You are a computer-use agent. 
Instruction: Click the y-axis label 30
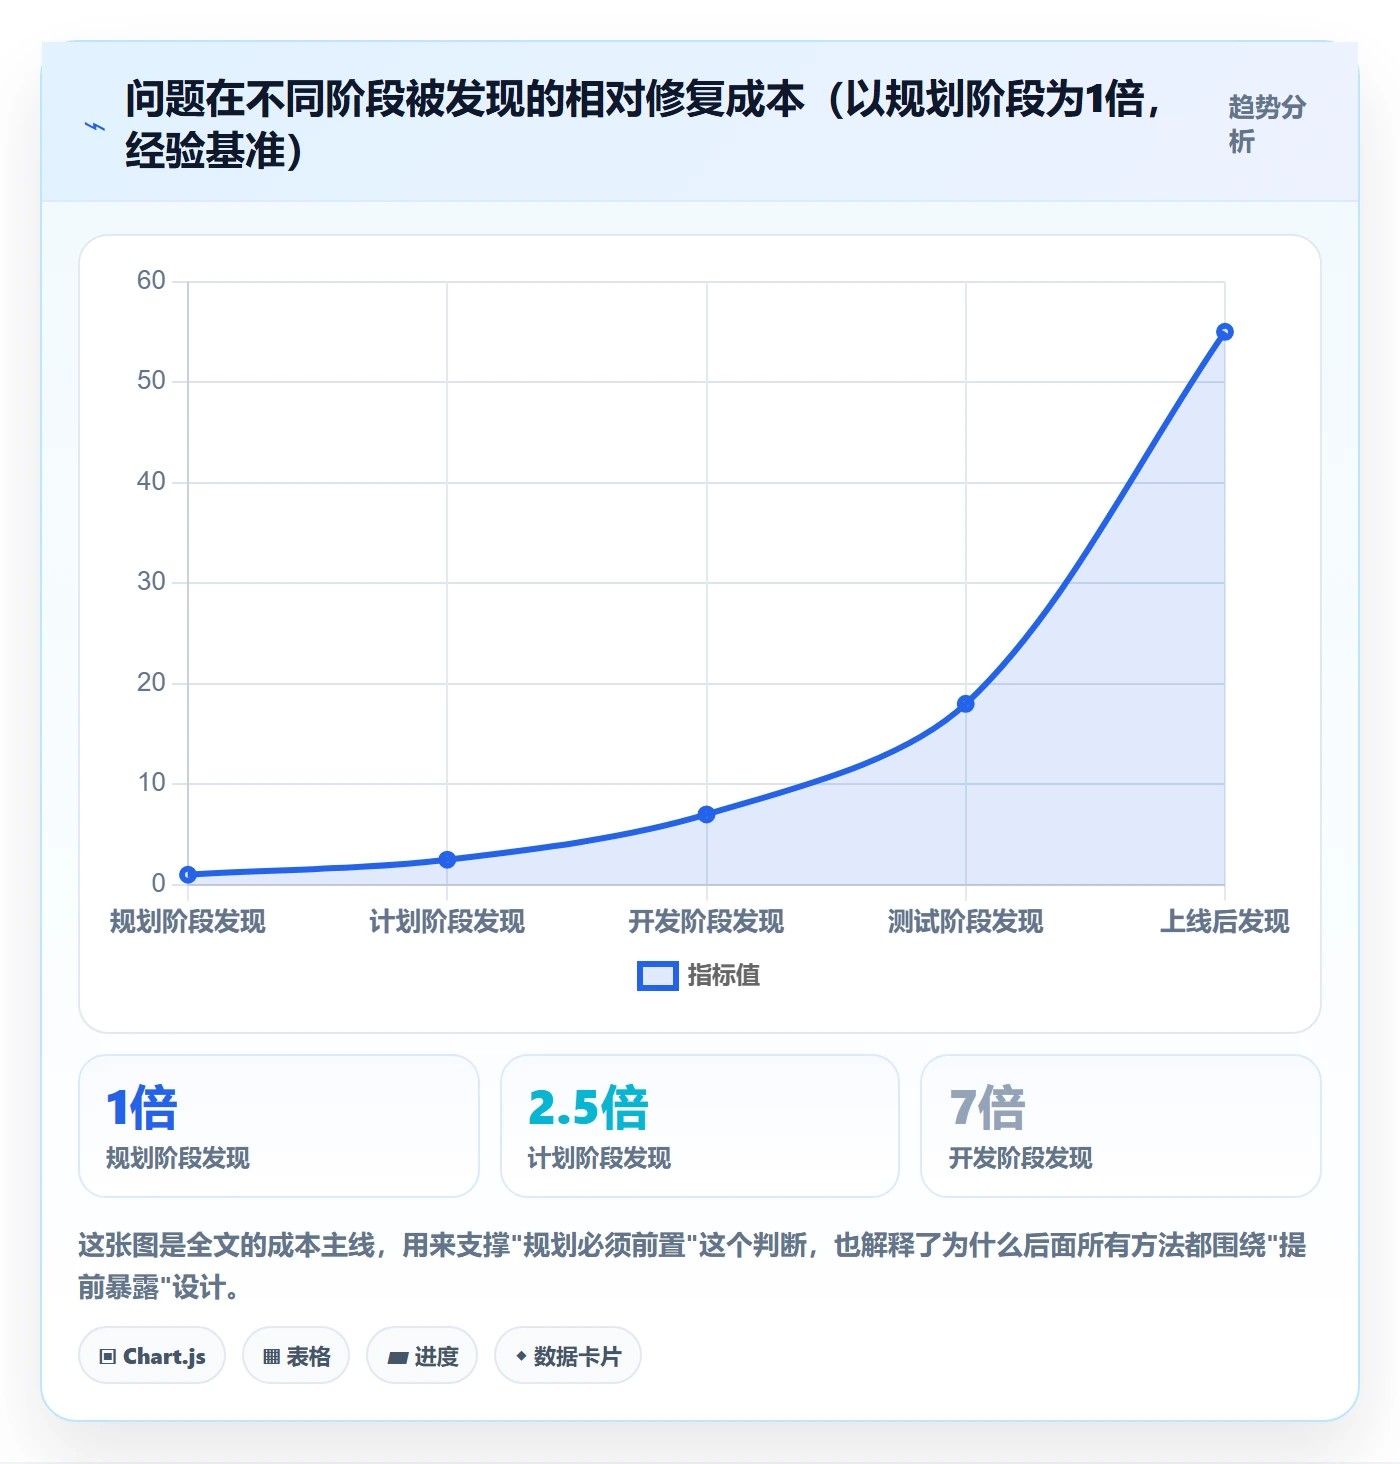click(151, 582)
